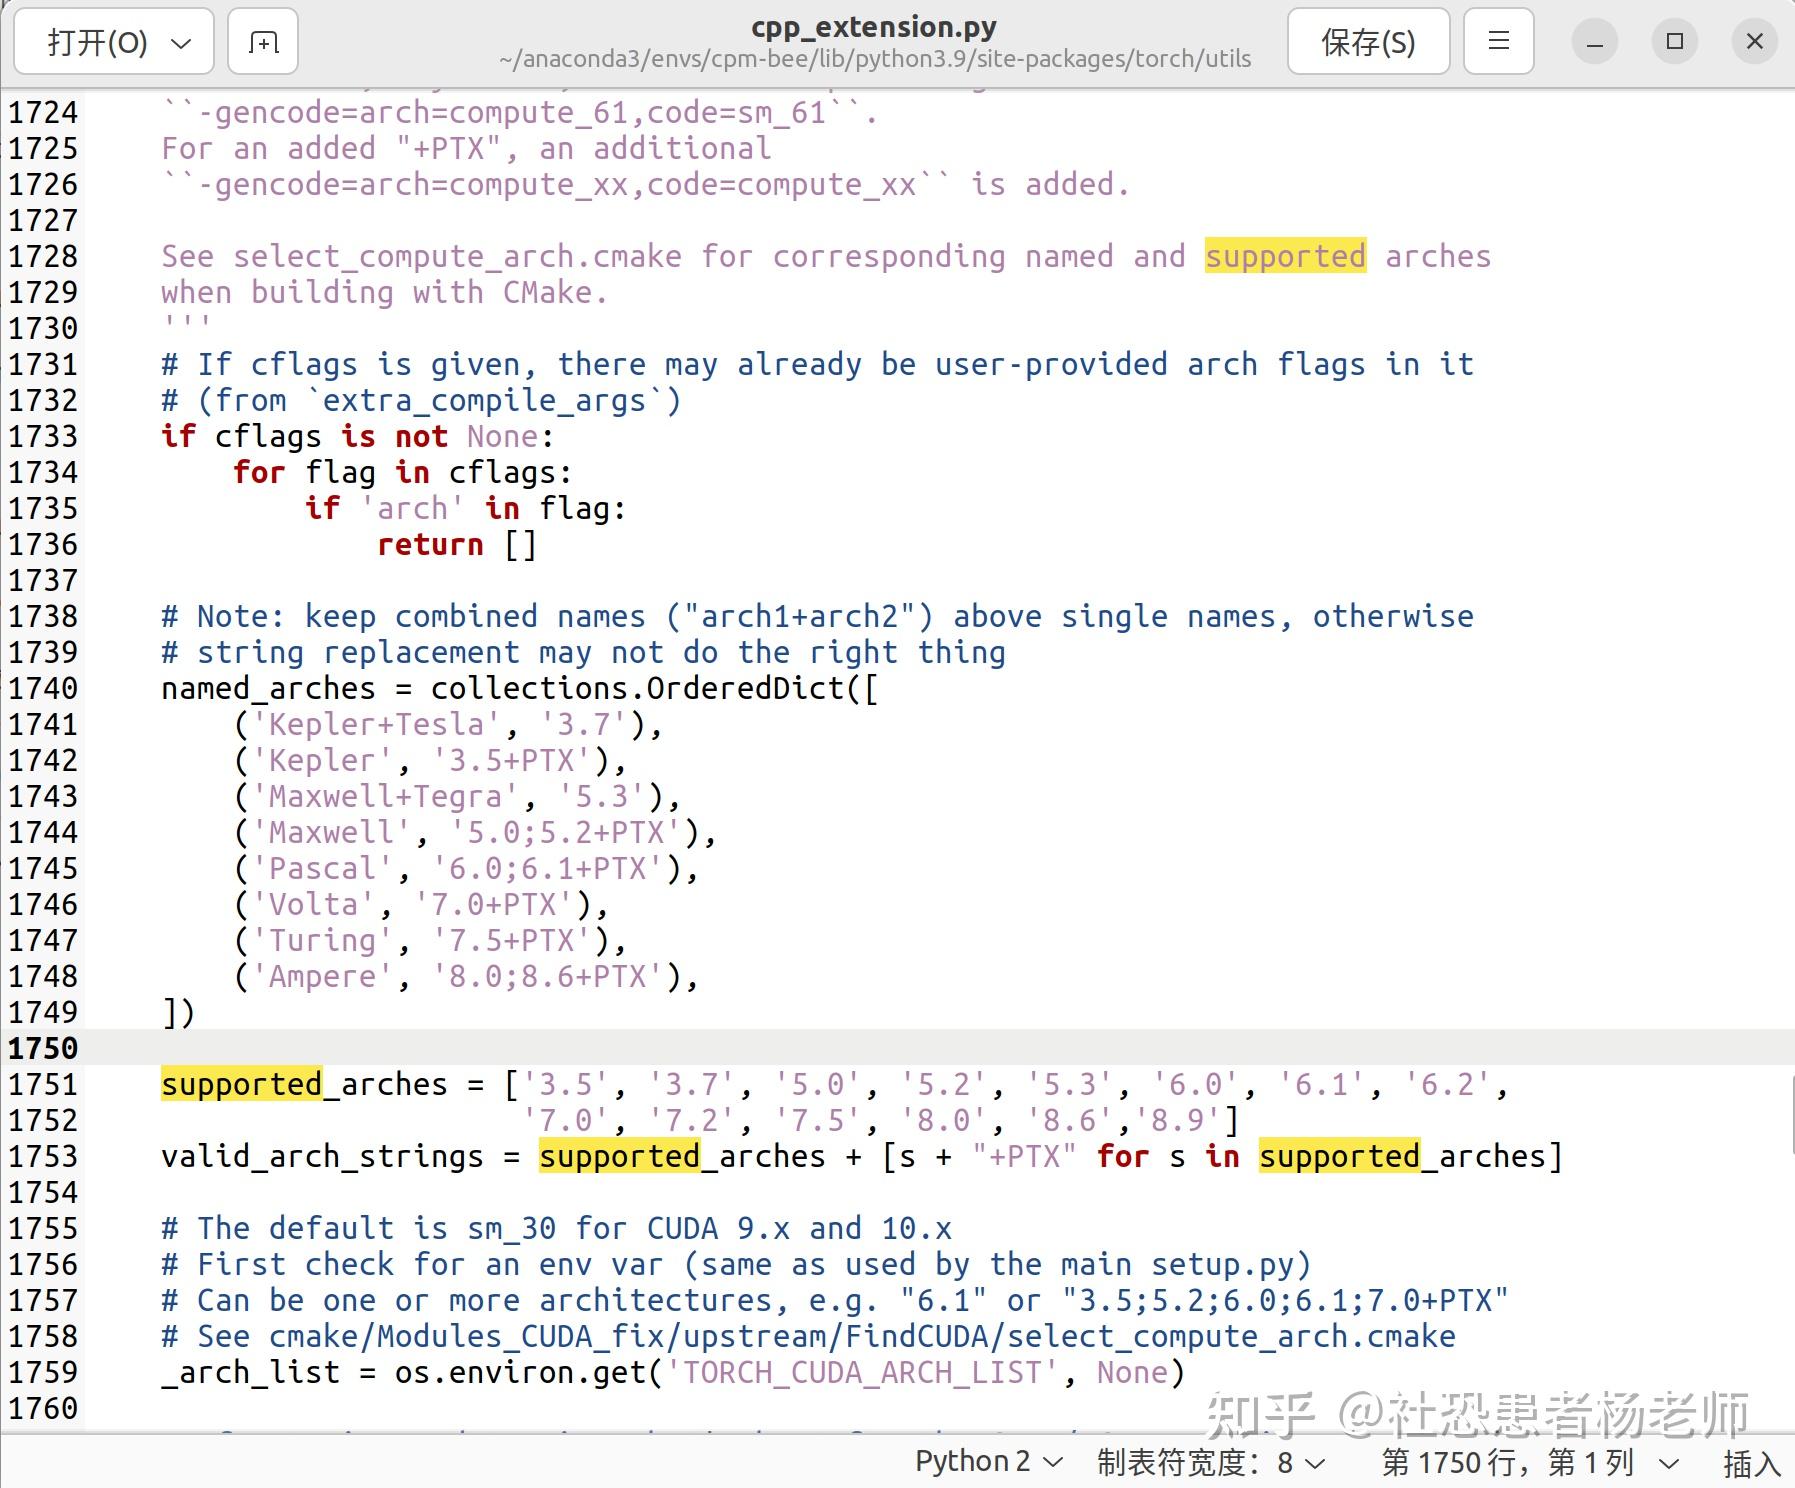Click 'collections.OrderedDict' on line 1740
Image resolution: width=1795 pixels, height=1488 pixels.
(637, 688)
